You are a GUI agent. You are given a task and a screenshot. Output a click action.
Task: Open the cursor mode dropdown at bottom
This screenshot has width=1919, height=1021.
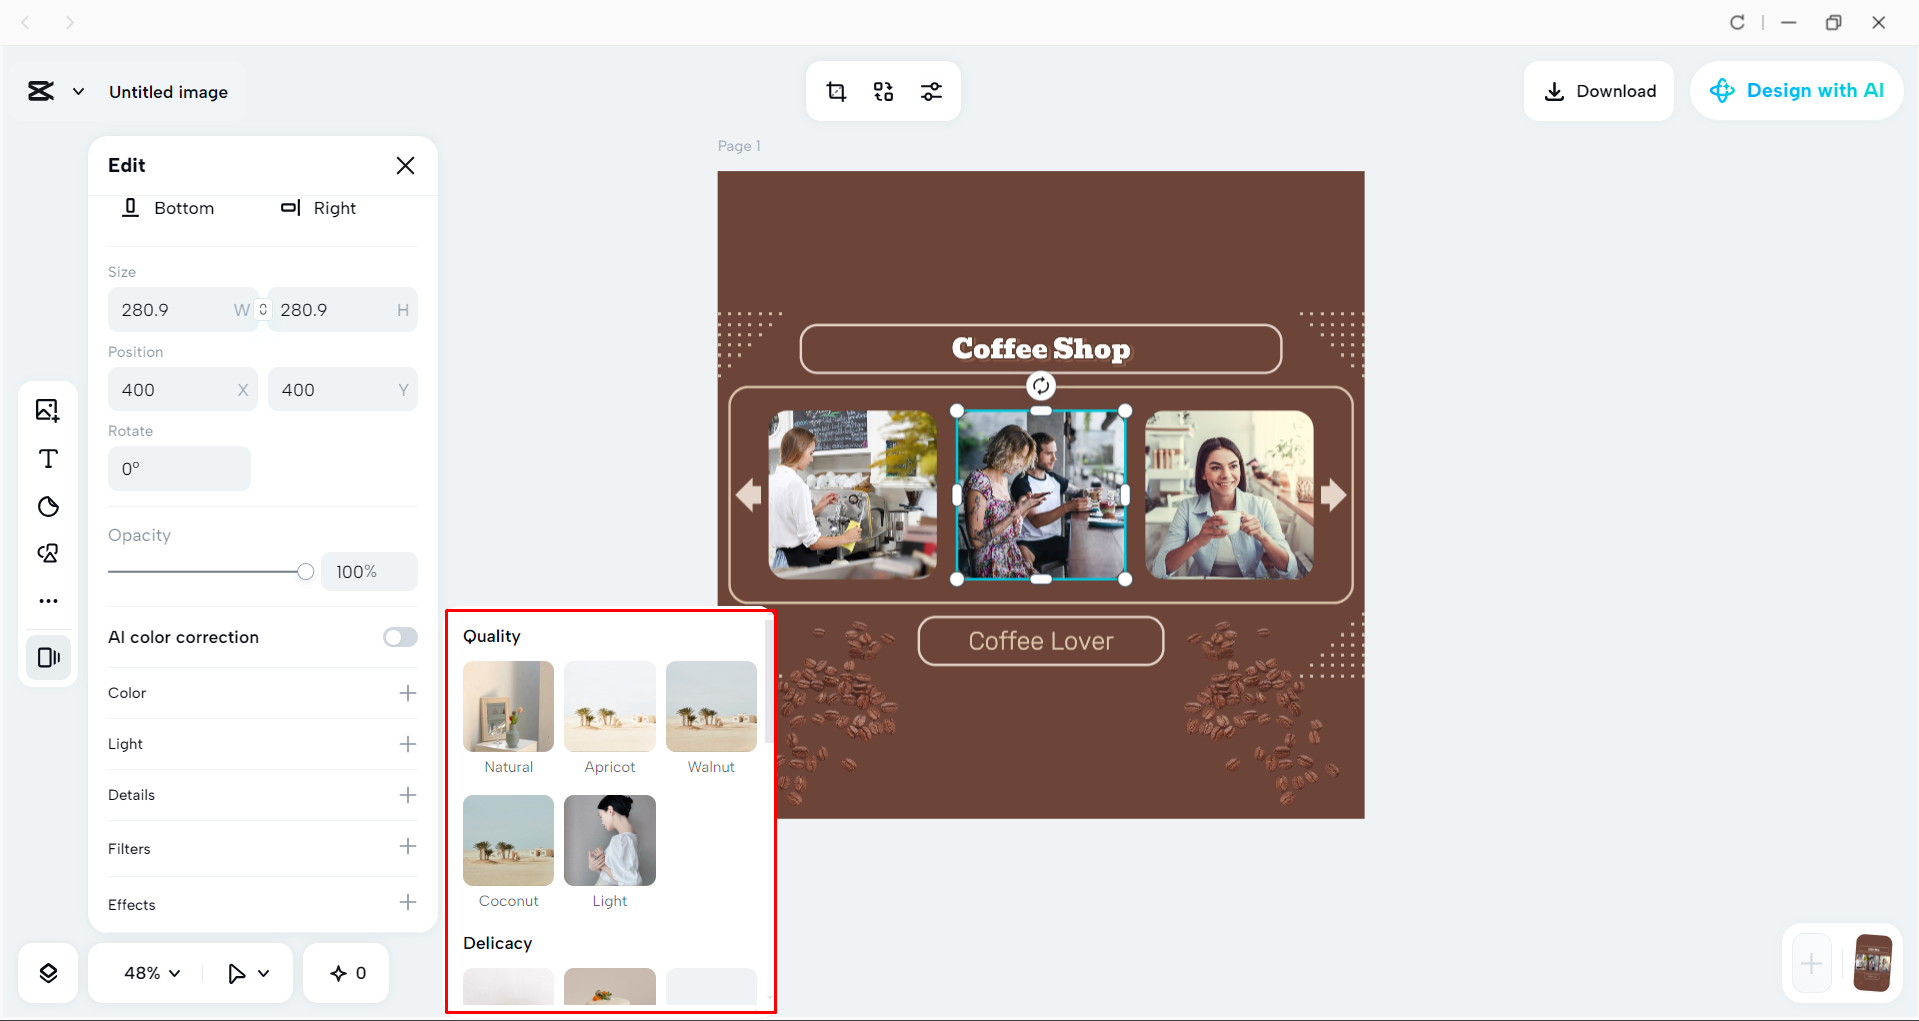[247, 972]
